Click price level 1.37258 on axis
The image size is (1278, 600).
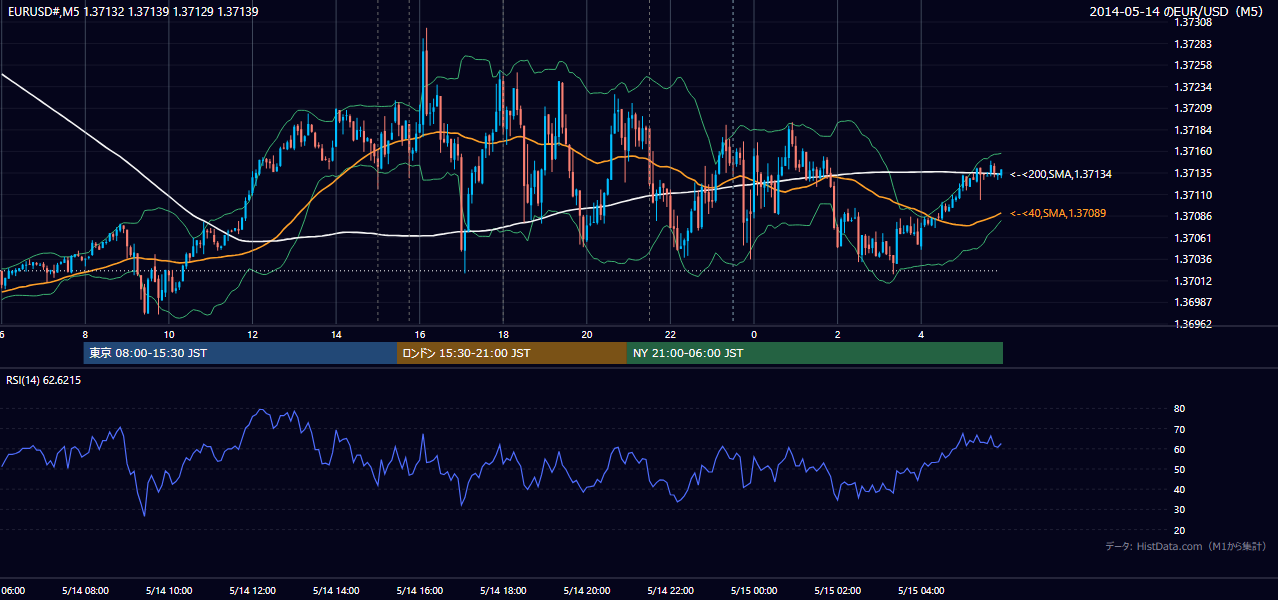click(1193, 65)
